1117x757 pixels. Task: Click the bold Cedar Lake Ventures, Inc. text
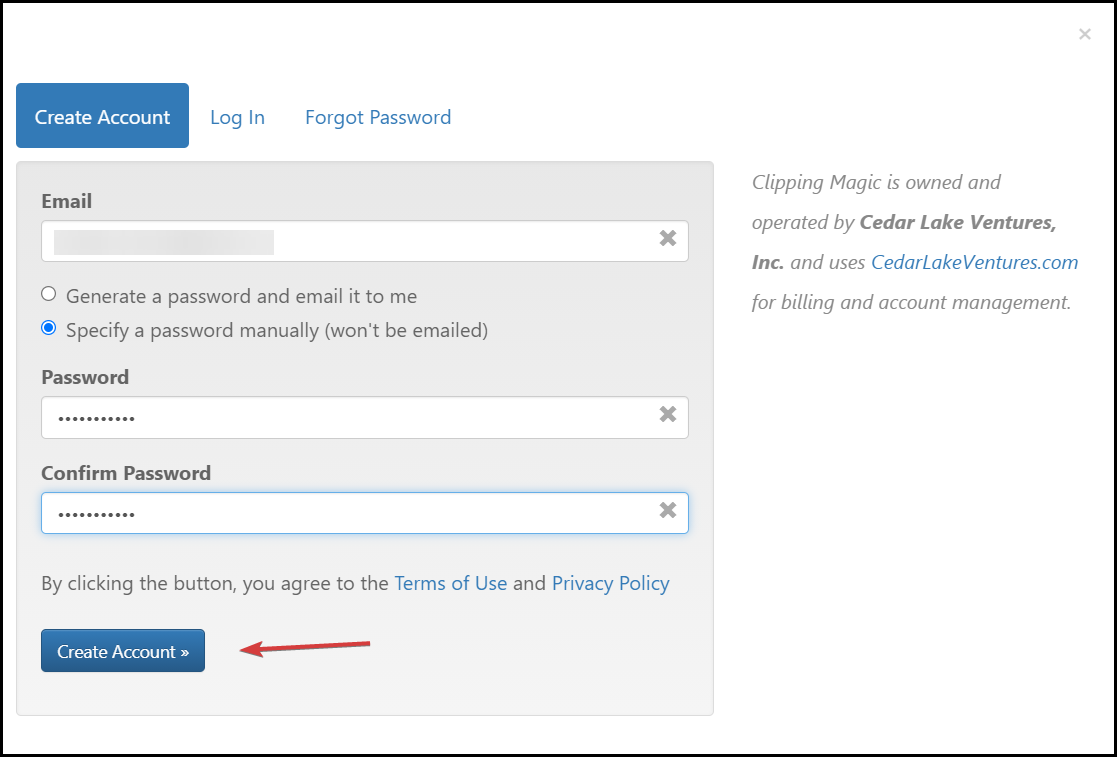coord(957,222)
